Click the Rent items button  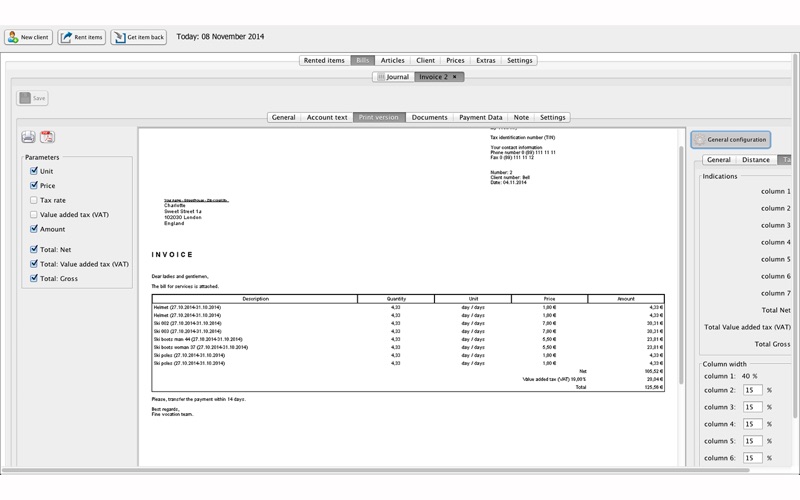pyautogui.click(x=82, y=37)
